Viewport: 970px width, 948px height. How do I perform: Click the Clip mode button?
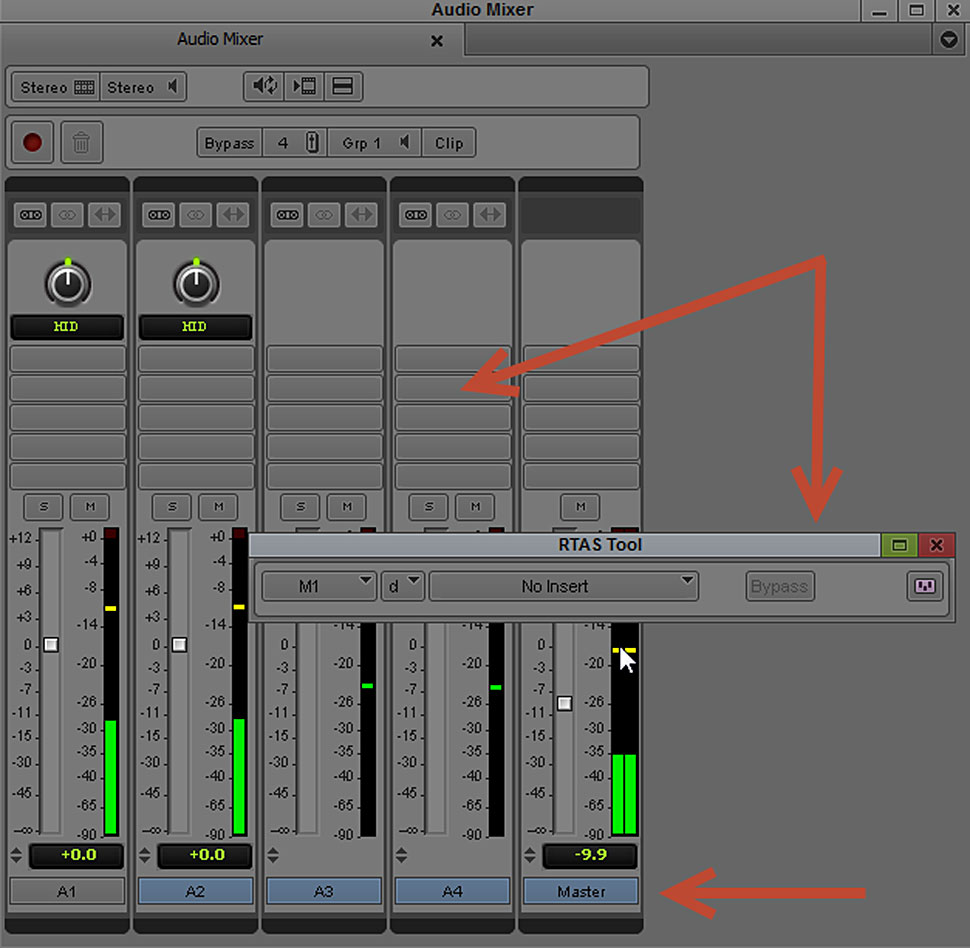[x=448, y=143]
